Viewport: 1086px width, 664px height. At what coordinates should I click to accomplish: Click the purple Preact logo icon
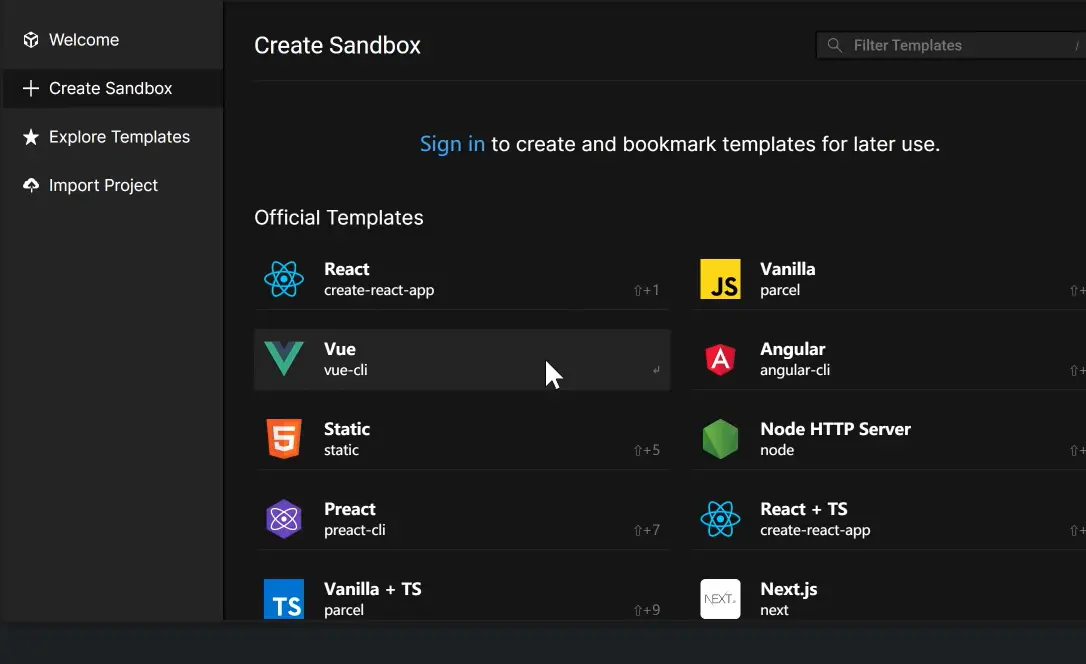coord(284,519)
